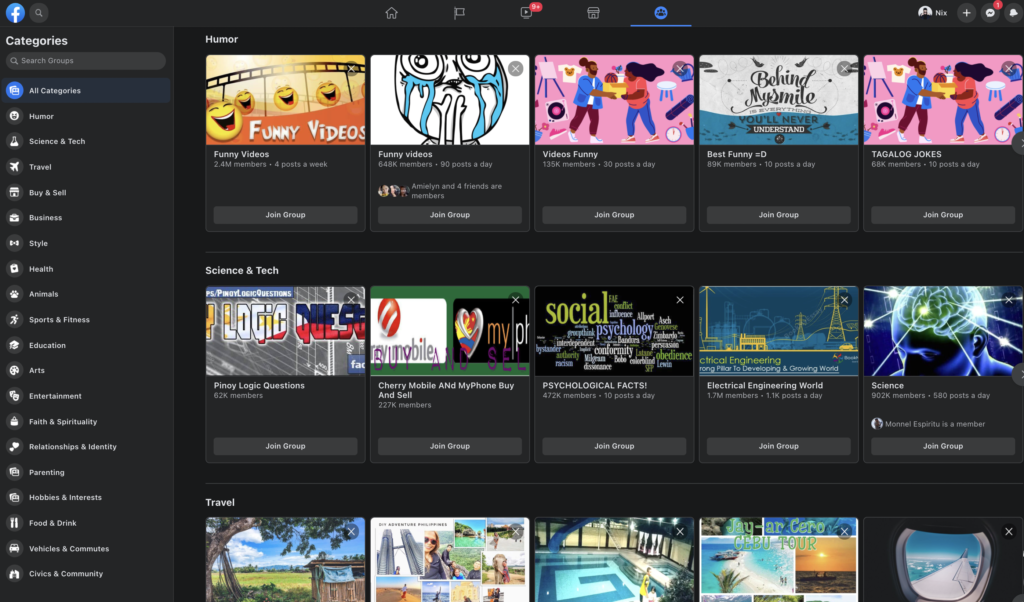Click the Vehicles & Commutes car icon
This screenshot has width=1024, height=602.
14,548
